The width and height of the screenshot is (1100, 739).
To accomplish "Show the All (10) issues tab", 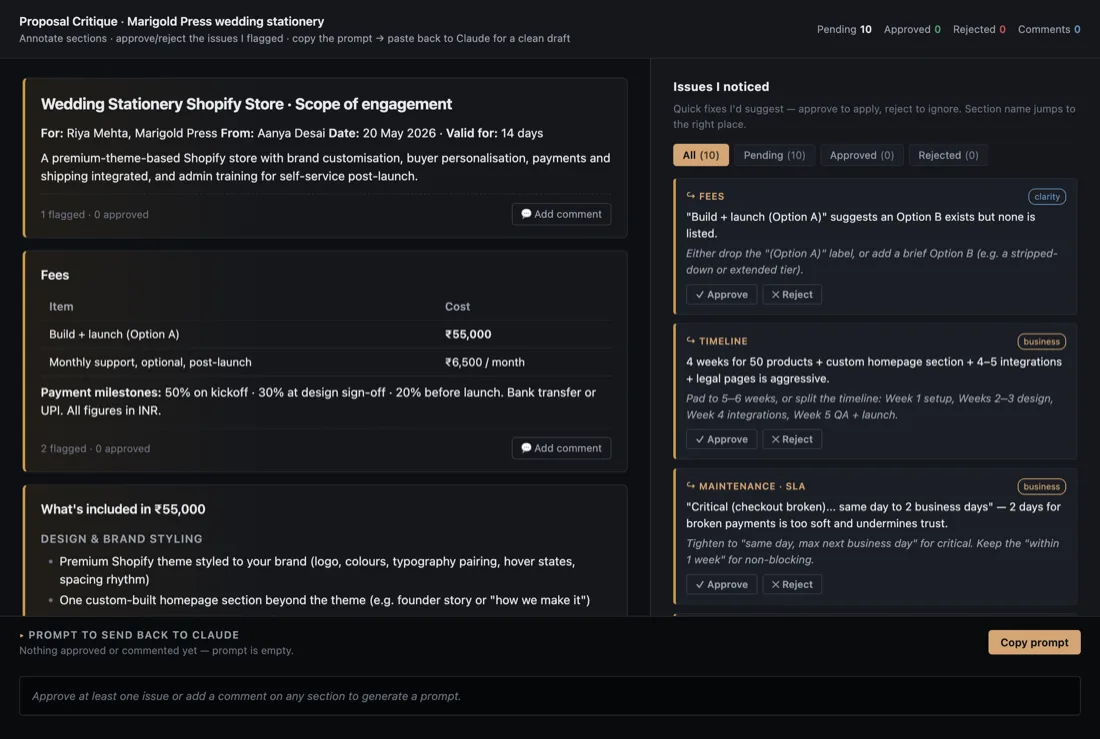I will [x=700, y=155].
